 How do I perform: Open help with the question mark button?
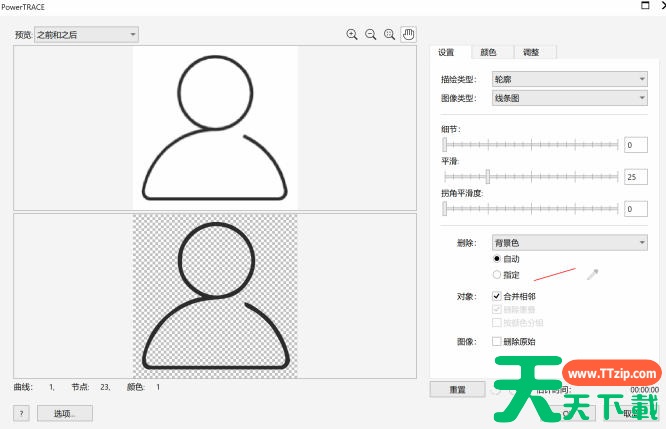21,412
